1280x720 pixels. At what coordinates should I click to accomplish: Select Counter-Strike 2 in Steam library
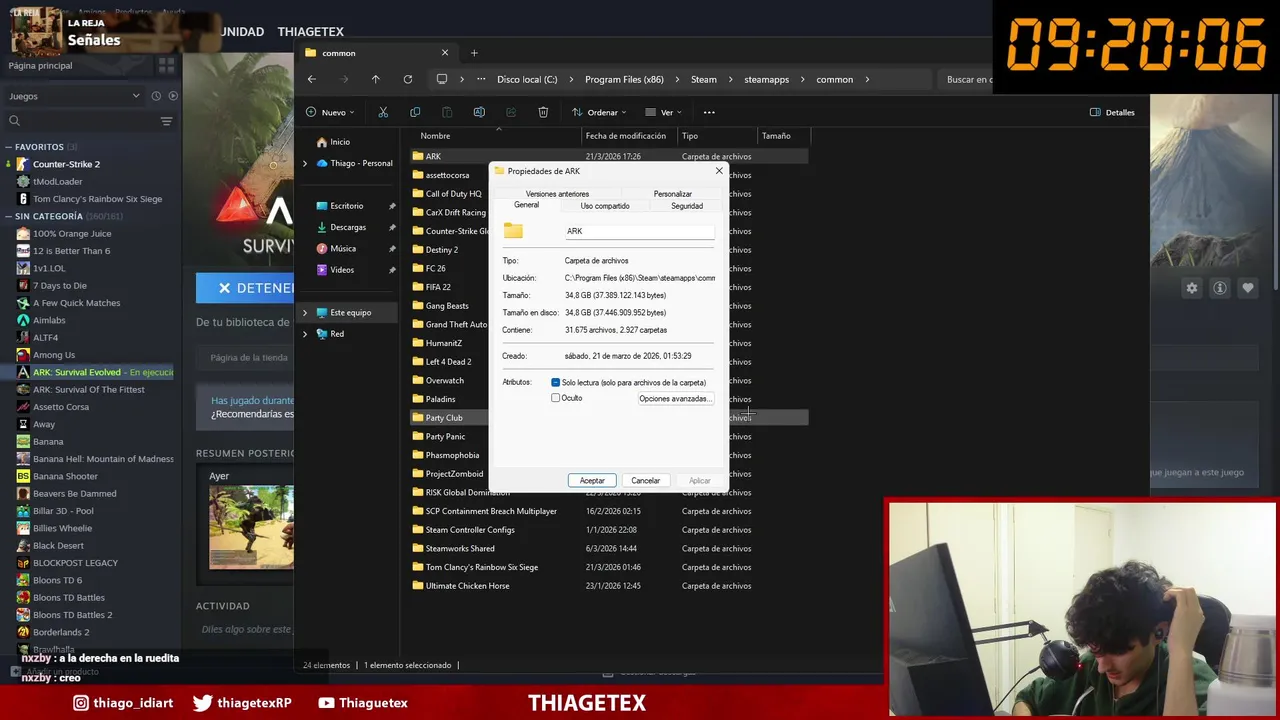click(66, 164)
